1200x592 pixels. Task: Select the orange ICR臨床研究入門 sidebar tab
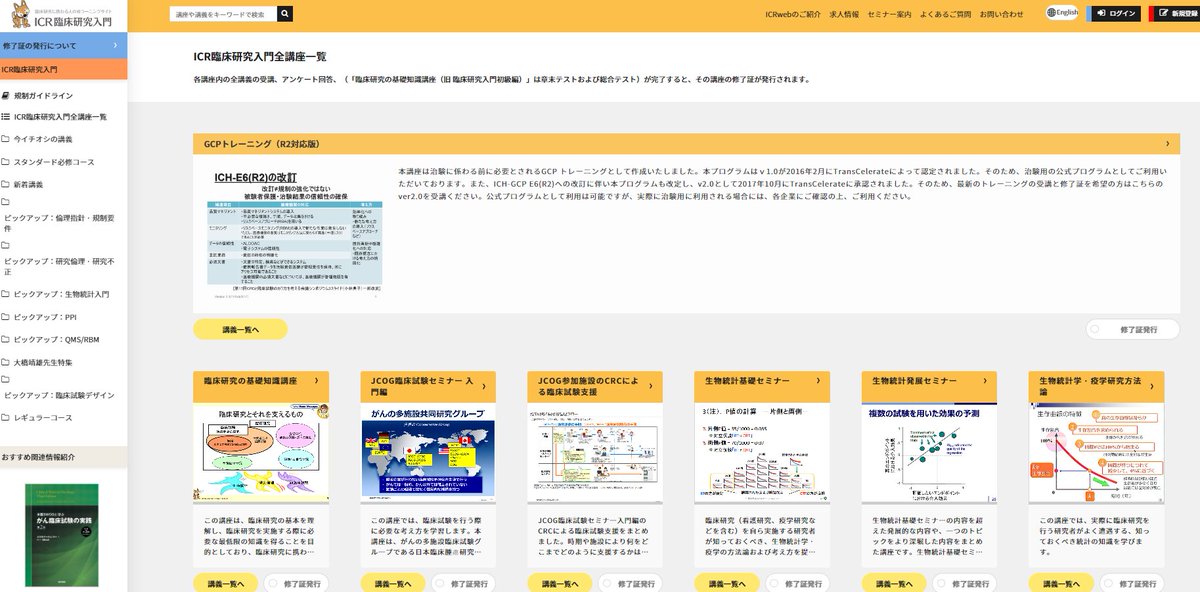(64, 69)
